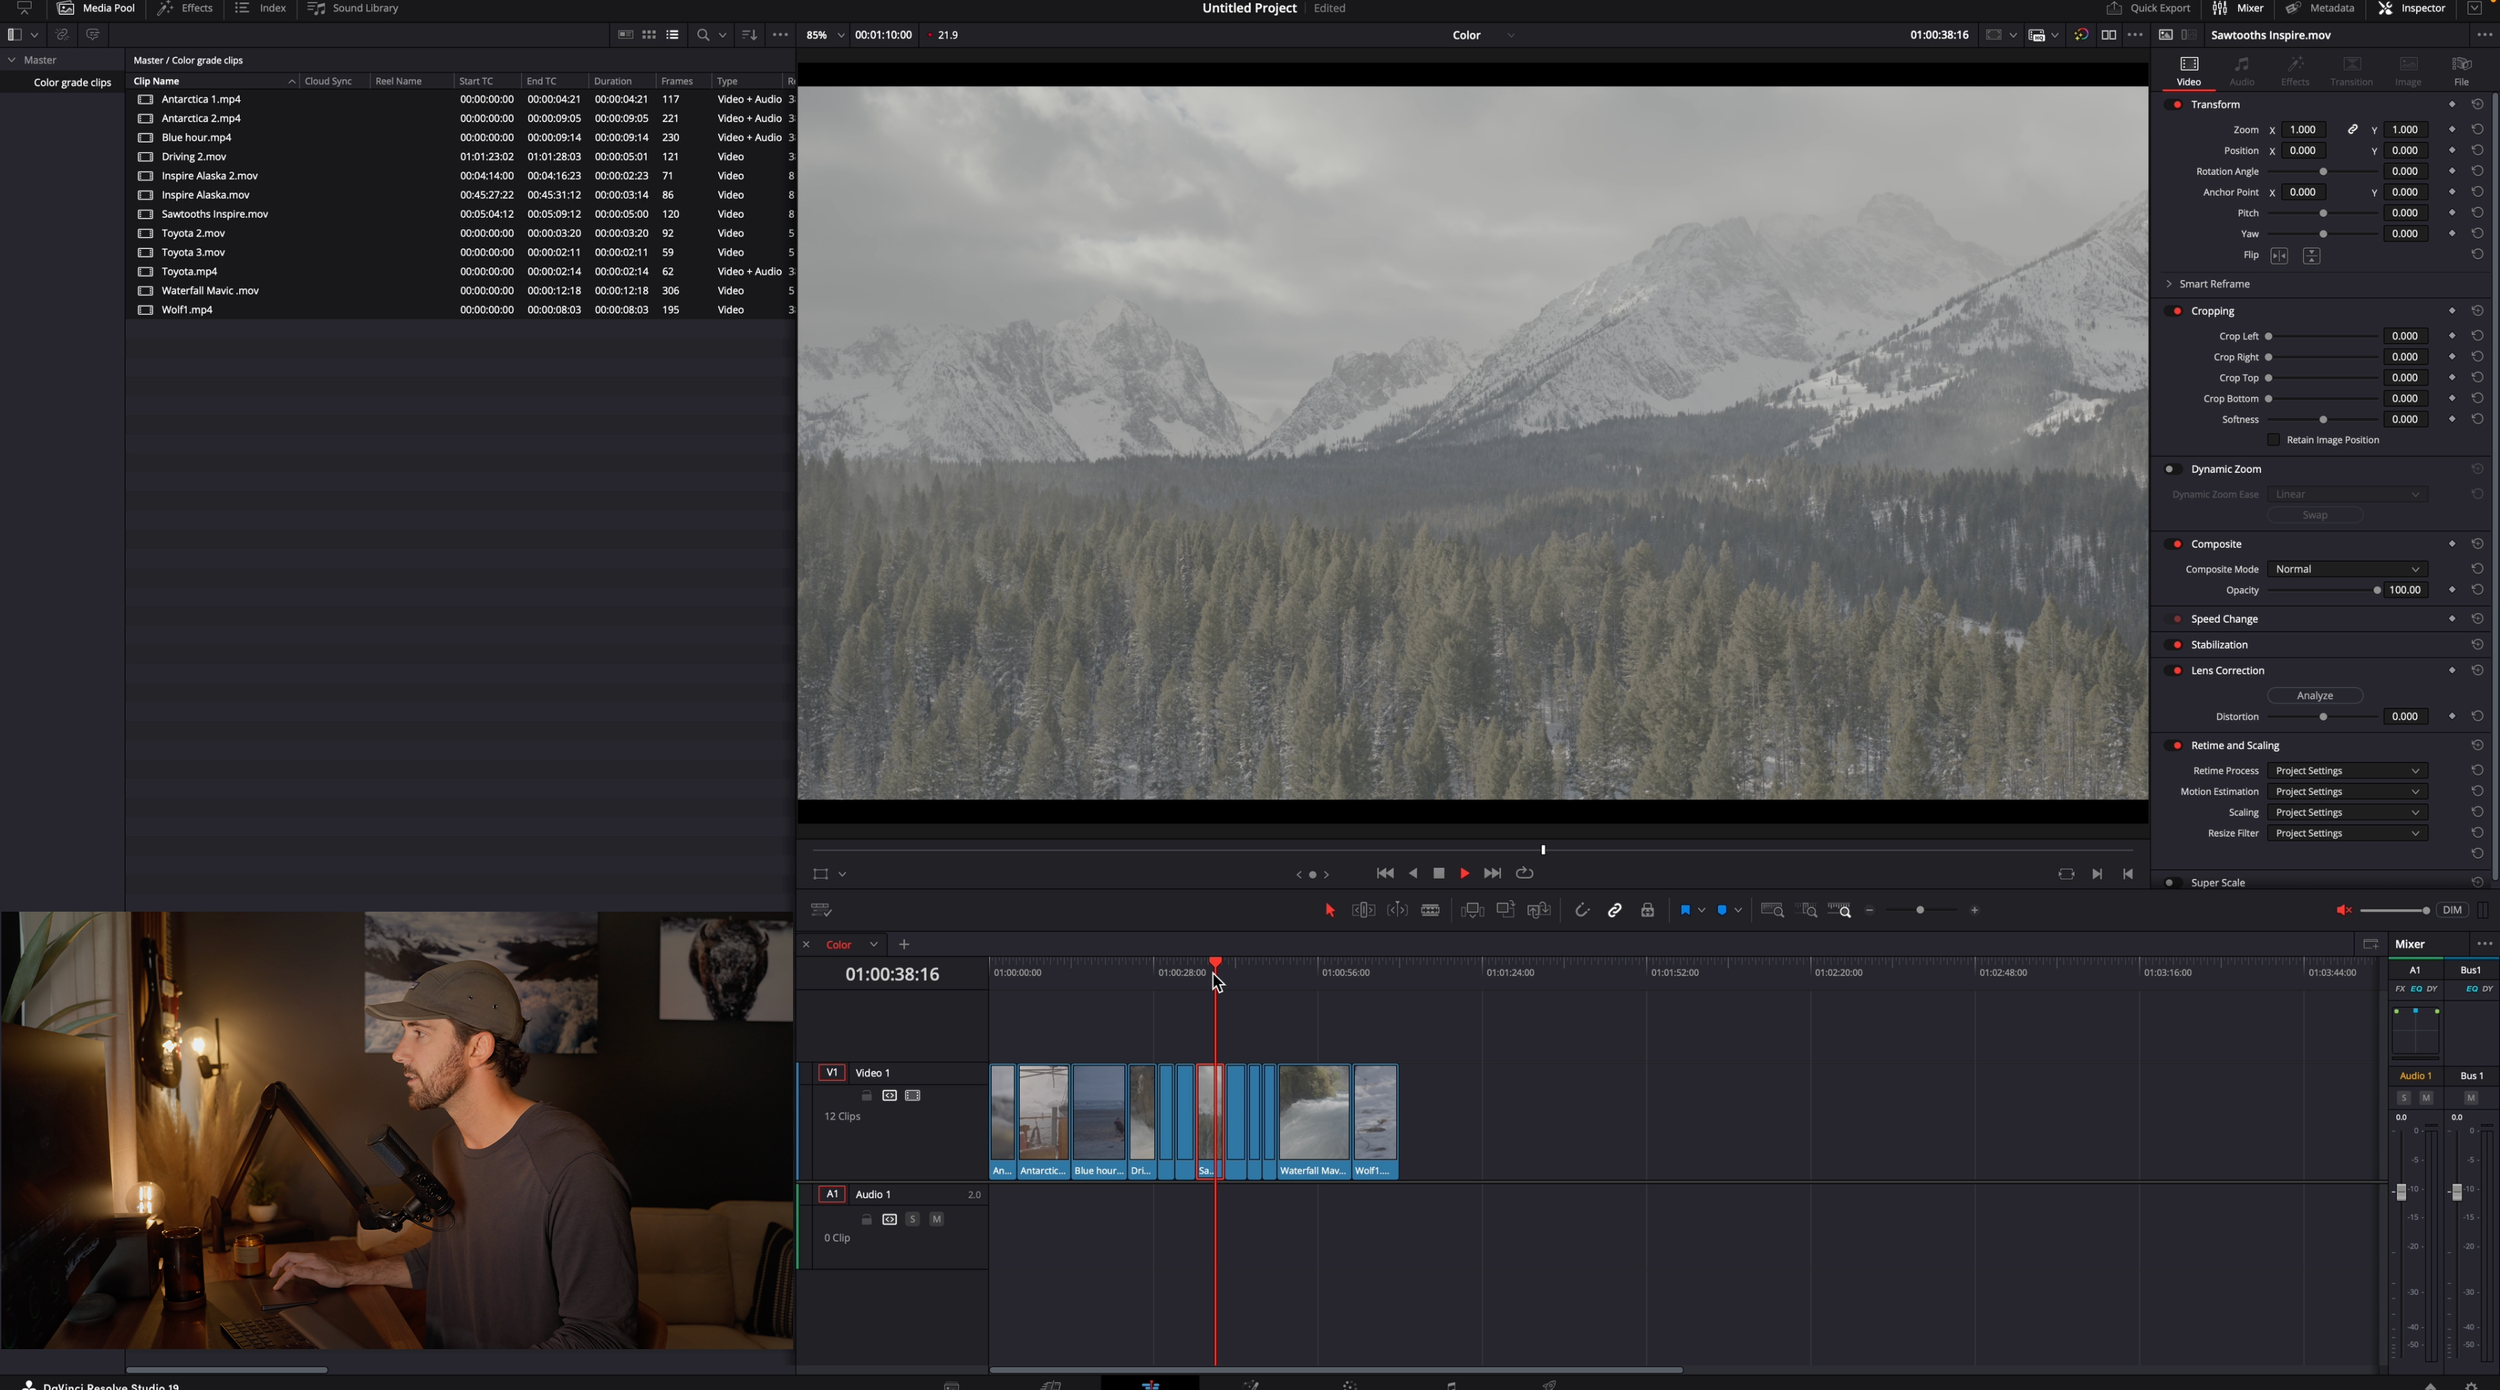This screenshot has width=2500, height=1390.
Task: Disable the Stabilization toggle dot
Action: point(2177,645)
